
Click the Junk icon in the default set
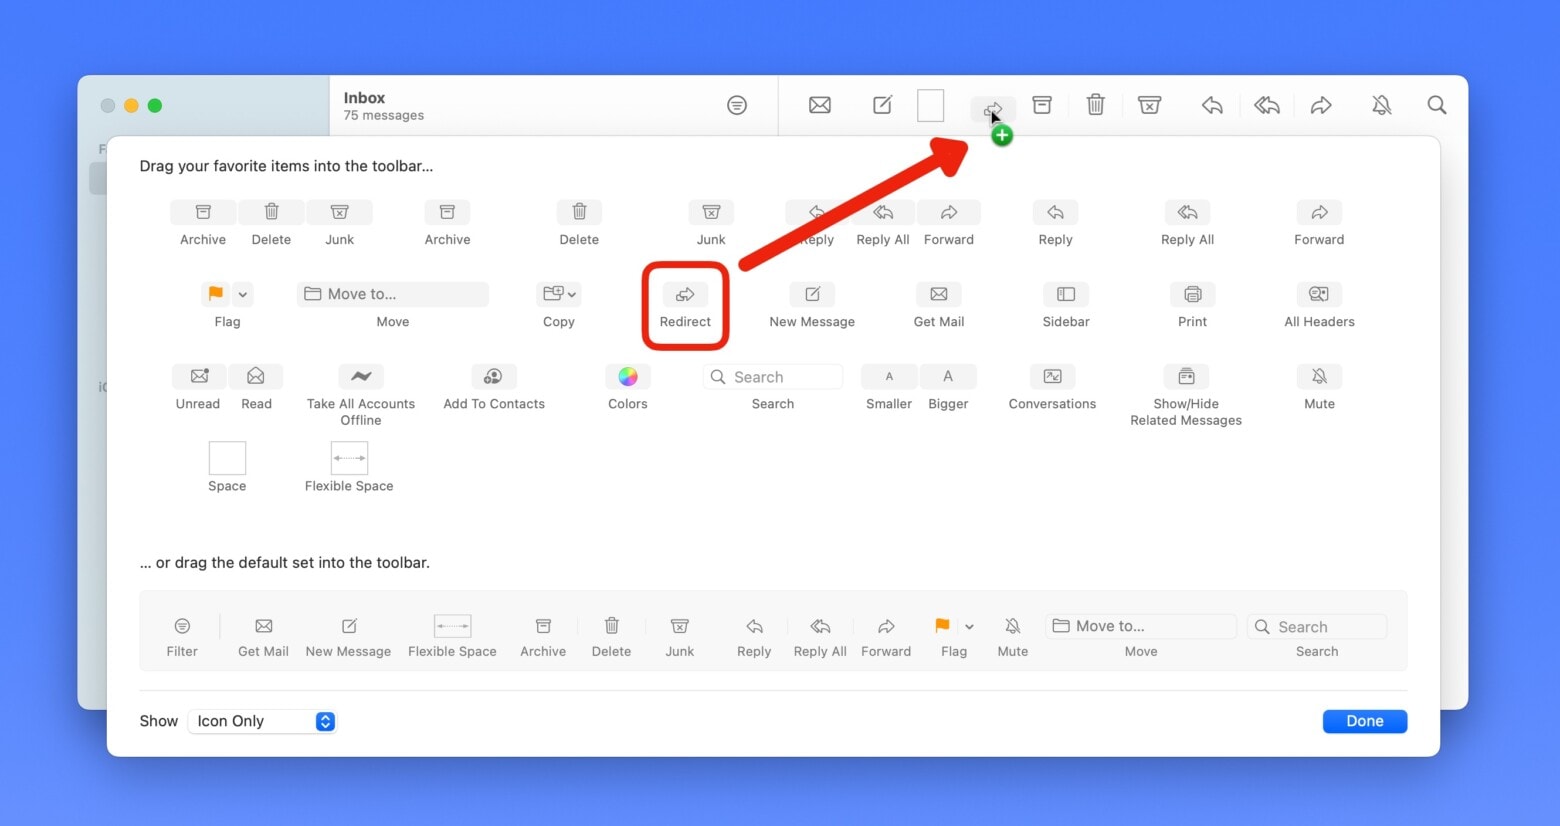point(679,626)
